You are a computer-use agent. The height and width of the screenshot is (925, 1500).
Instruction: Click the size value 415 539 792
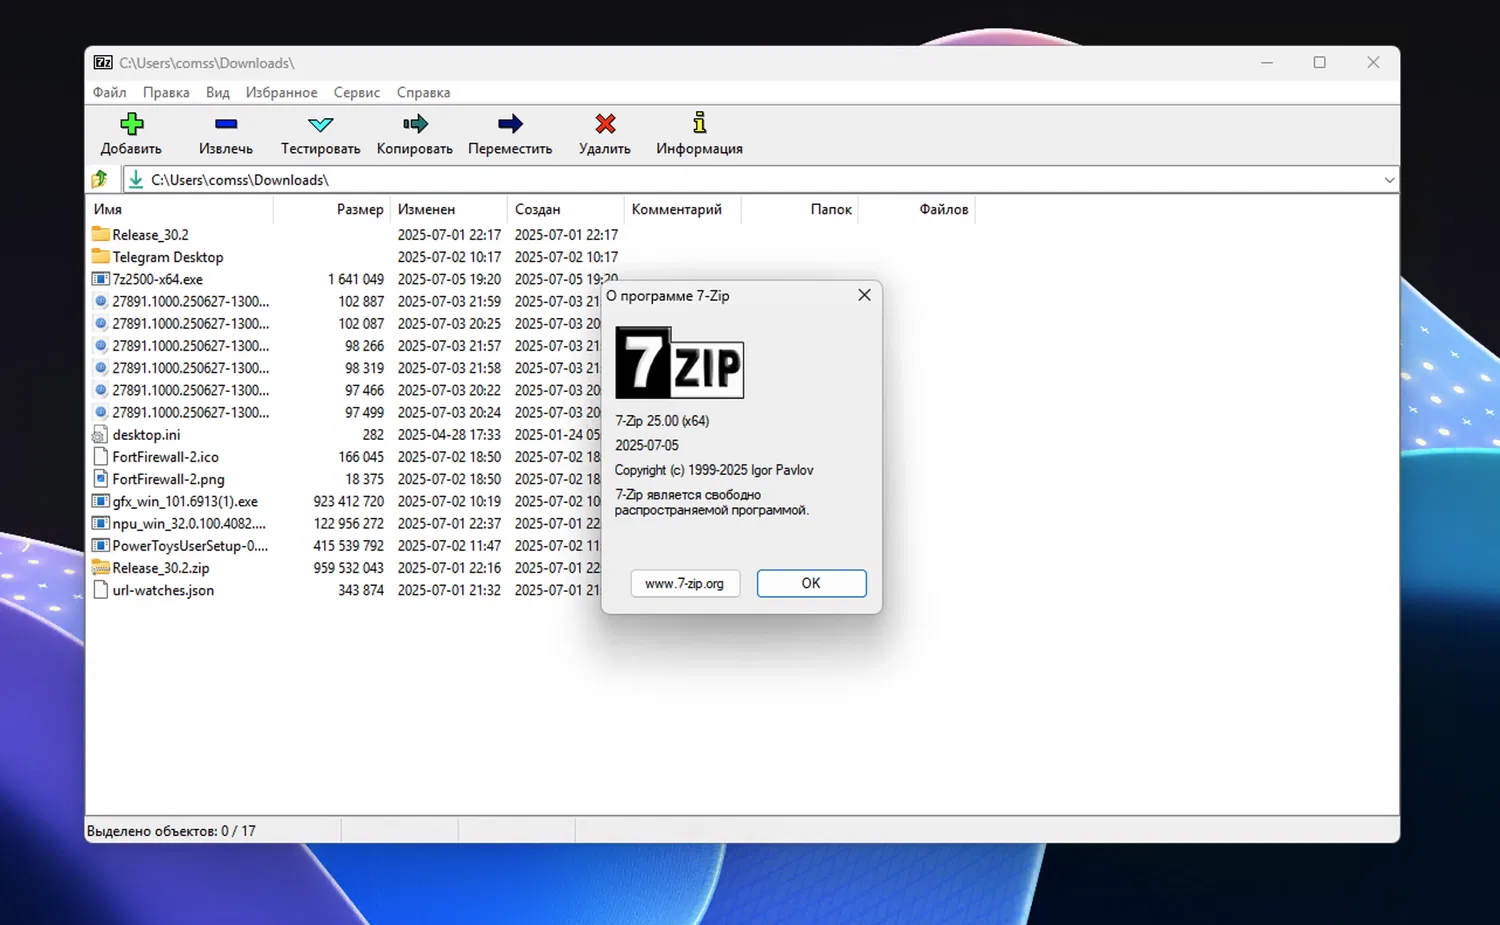(349, 546)
